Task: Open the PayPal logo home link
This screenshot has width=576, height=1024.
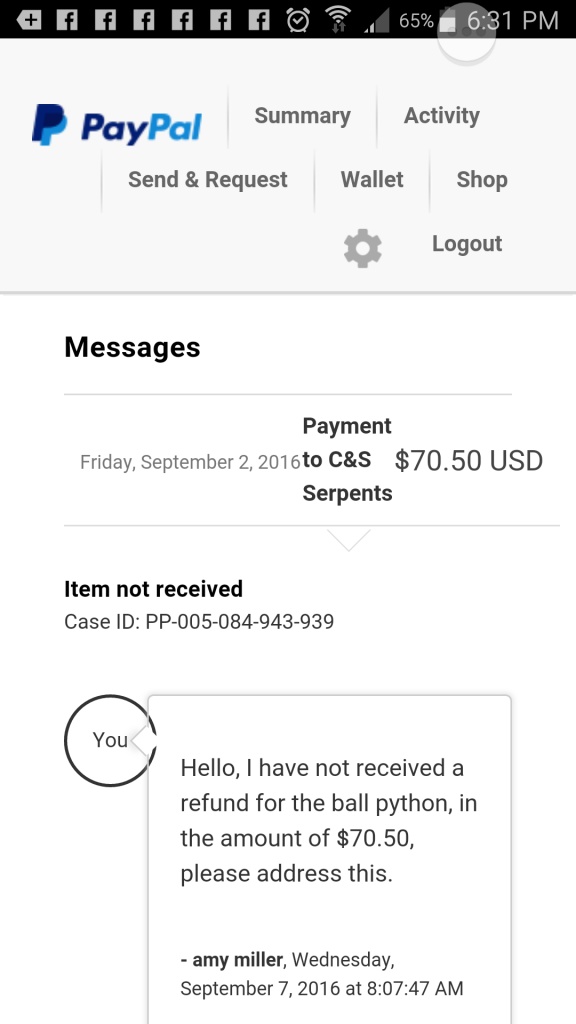Action: pos(116,125)
